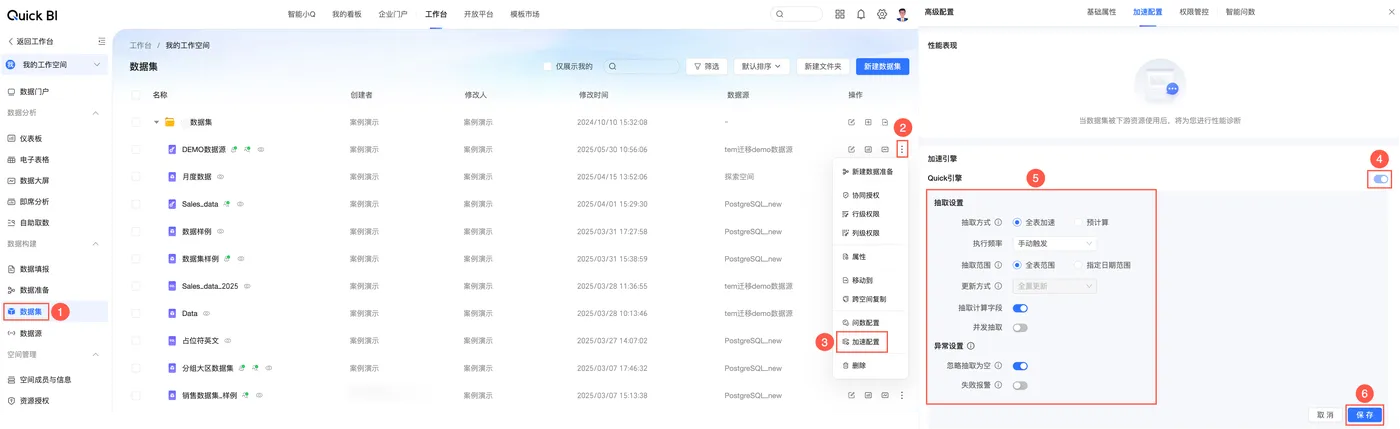Toggle 忽略抽取为空 switch
The height and width of the screenshot is (429, 1400).
click(1020, 366)
